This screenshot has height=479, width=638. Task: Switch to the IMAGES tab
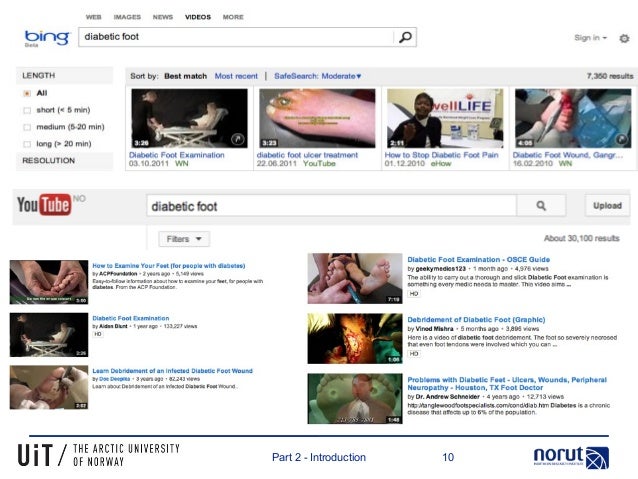click(127, 17)
